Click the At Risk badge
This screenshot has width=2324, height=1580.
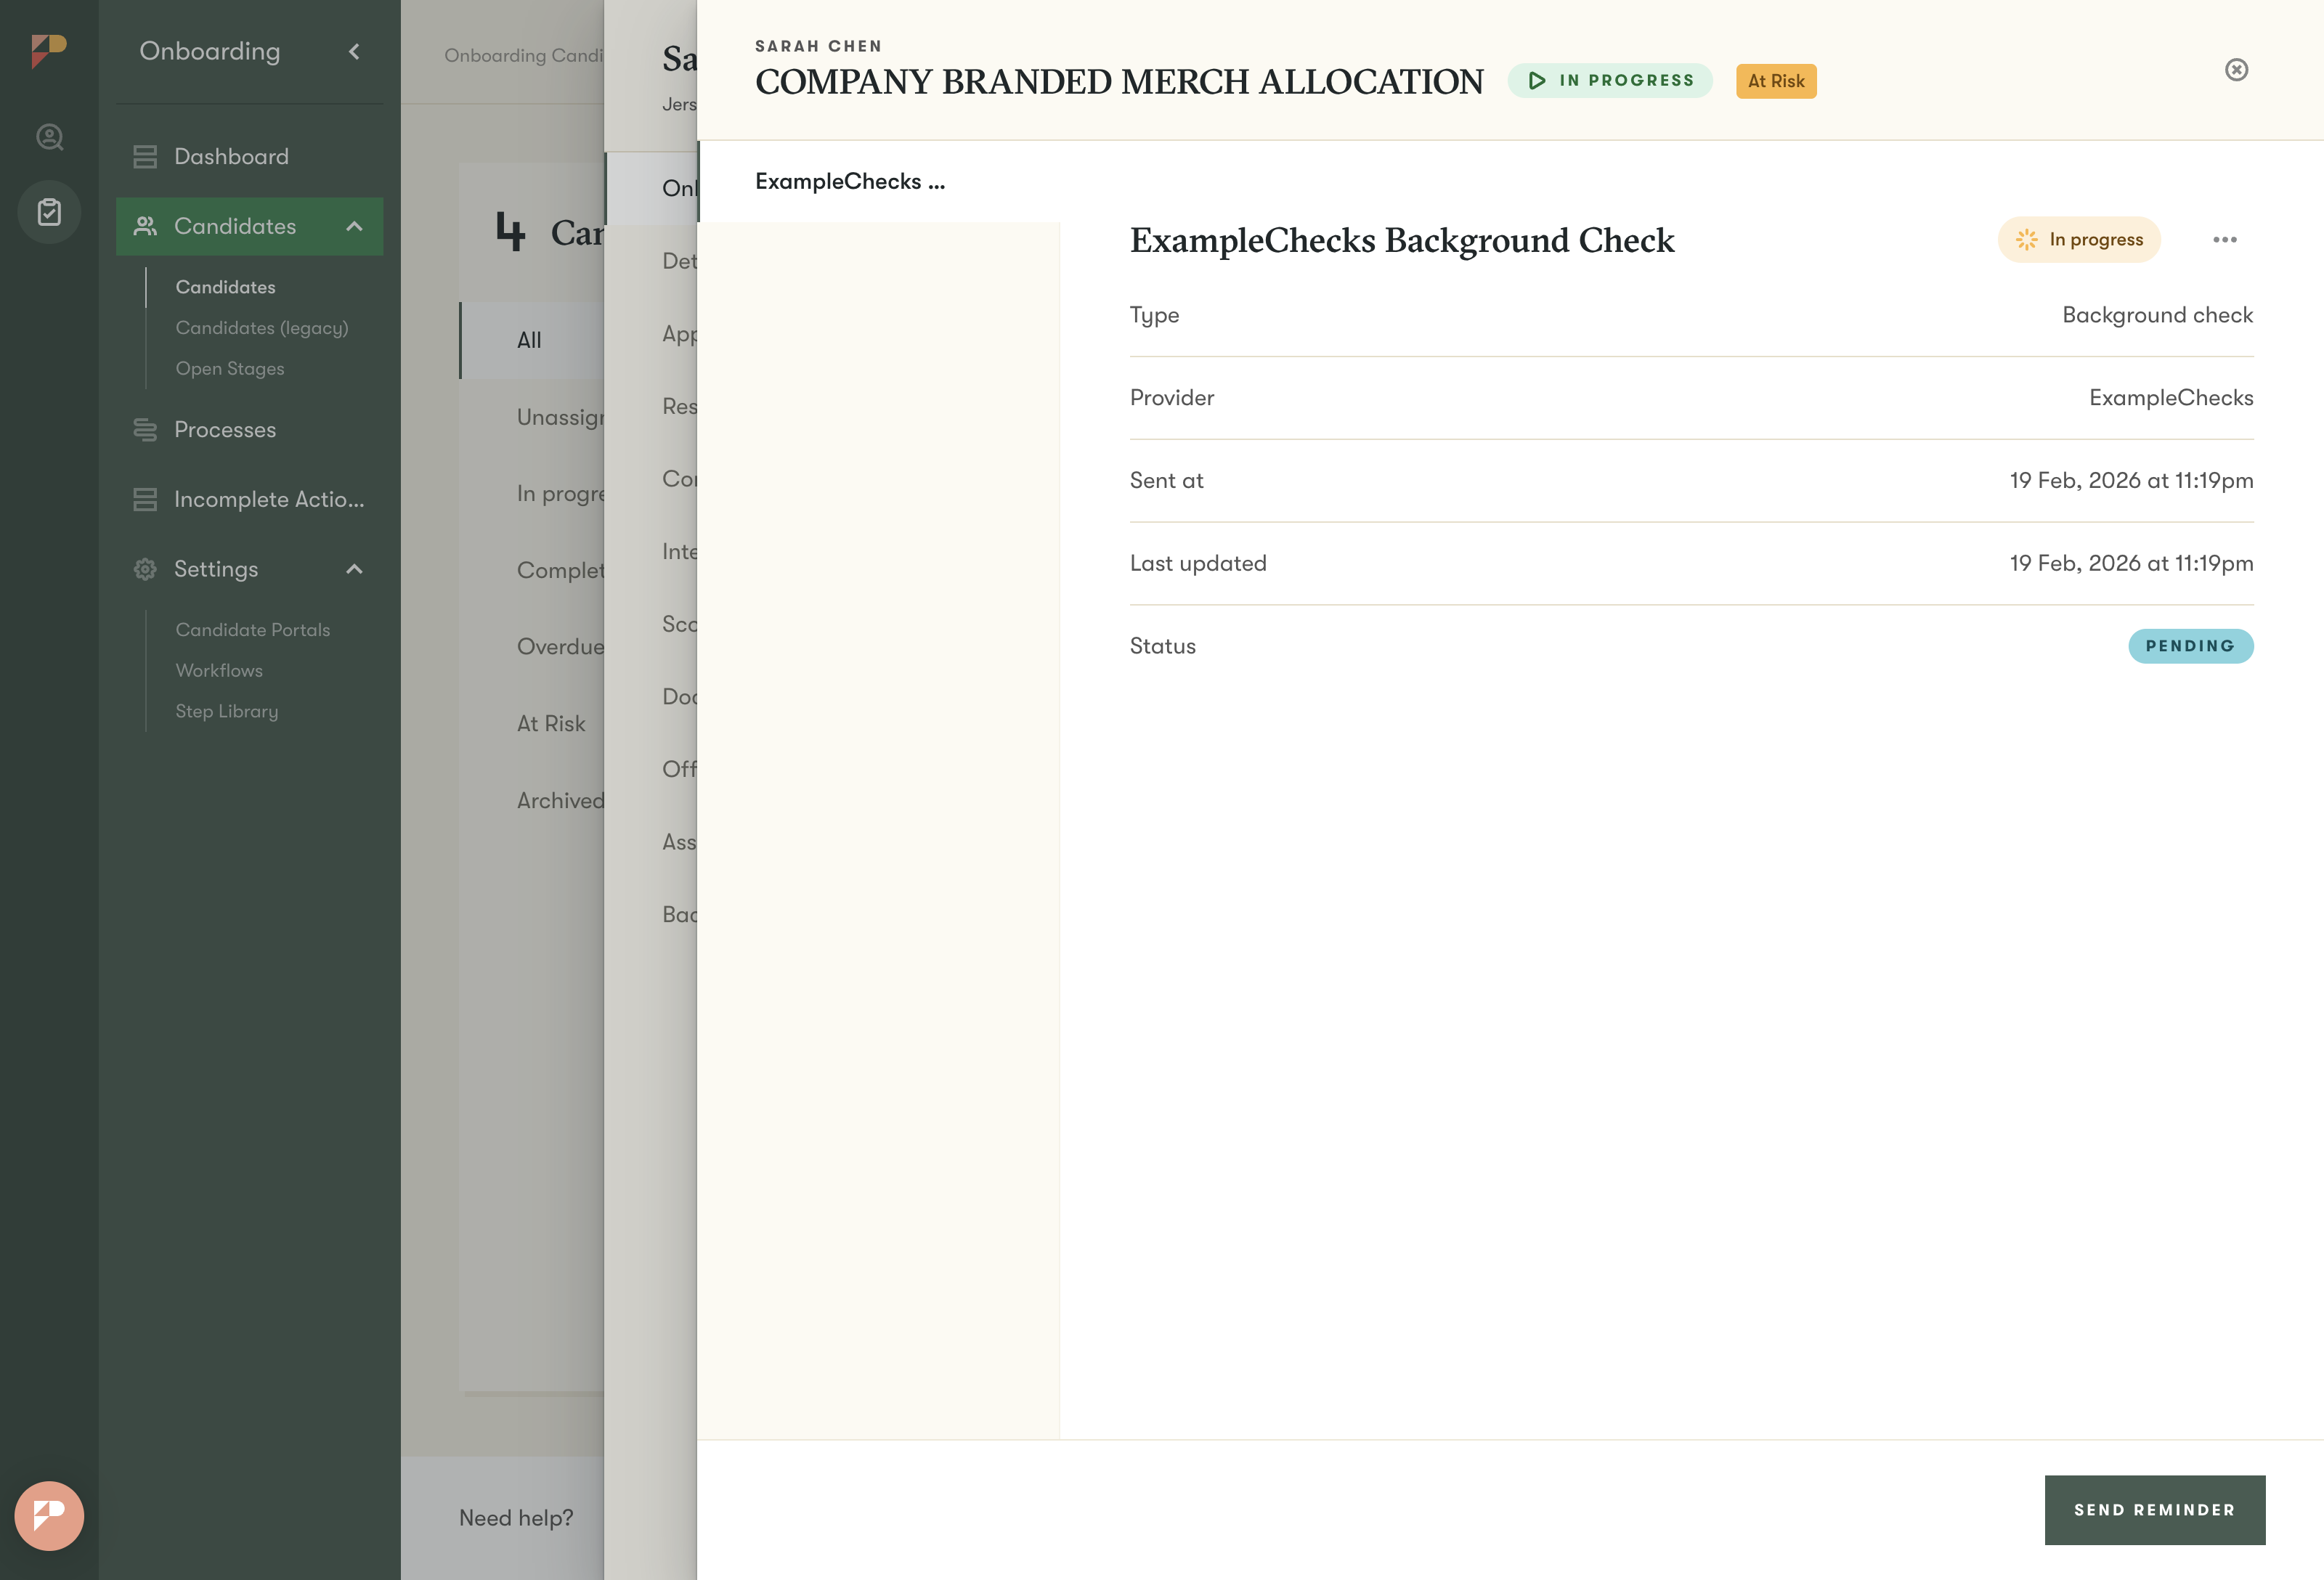1775,81
